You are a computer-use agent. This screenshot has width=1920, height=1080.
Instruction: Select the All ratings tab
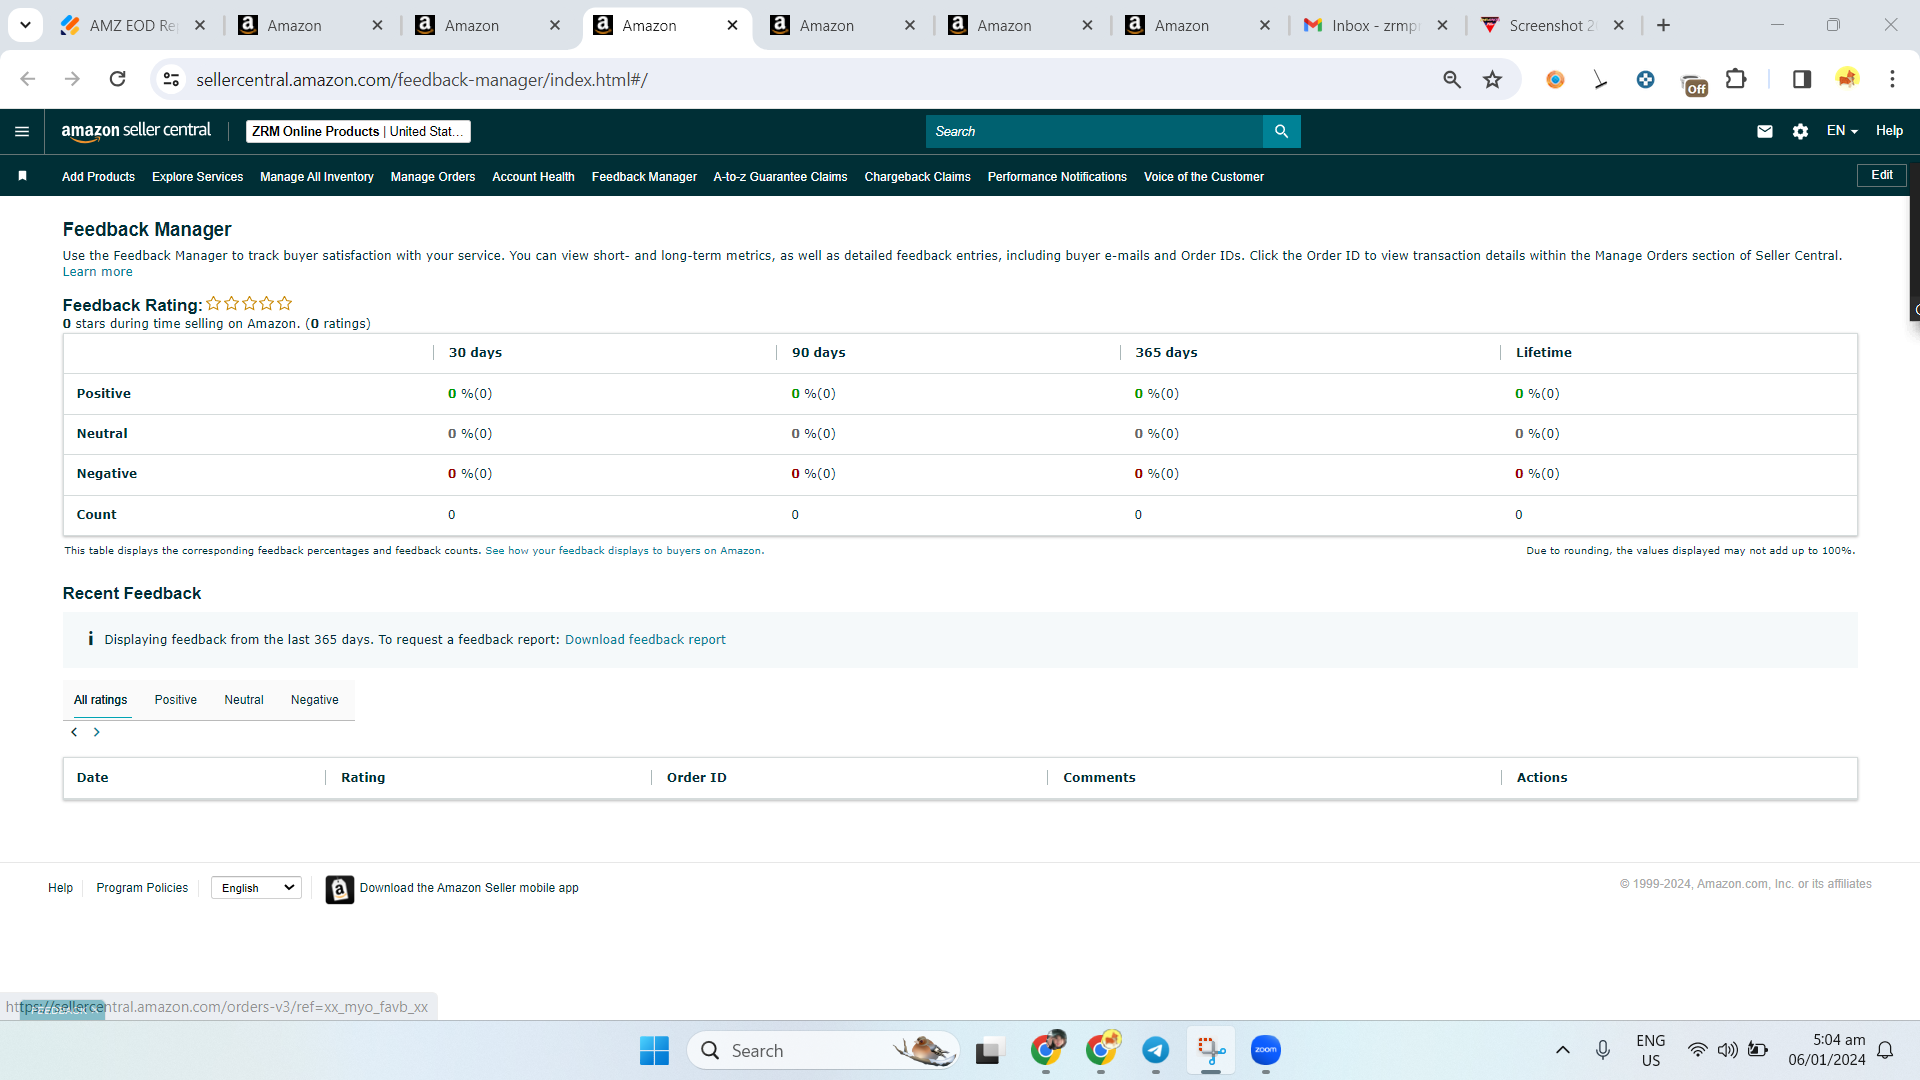101,700
